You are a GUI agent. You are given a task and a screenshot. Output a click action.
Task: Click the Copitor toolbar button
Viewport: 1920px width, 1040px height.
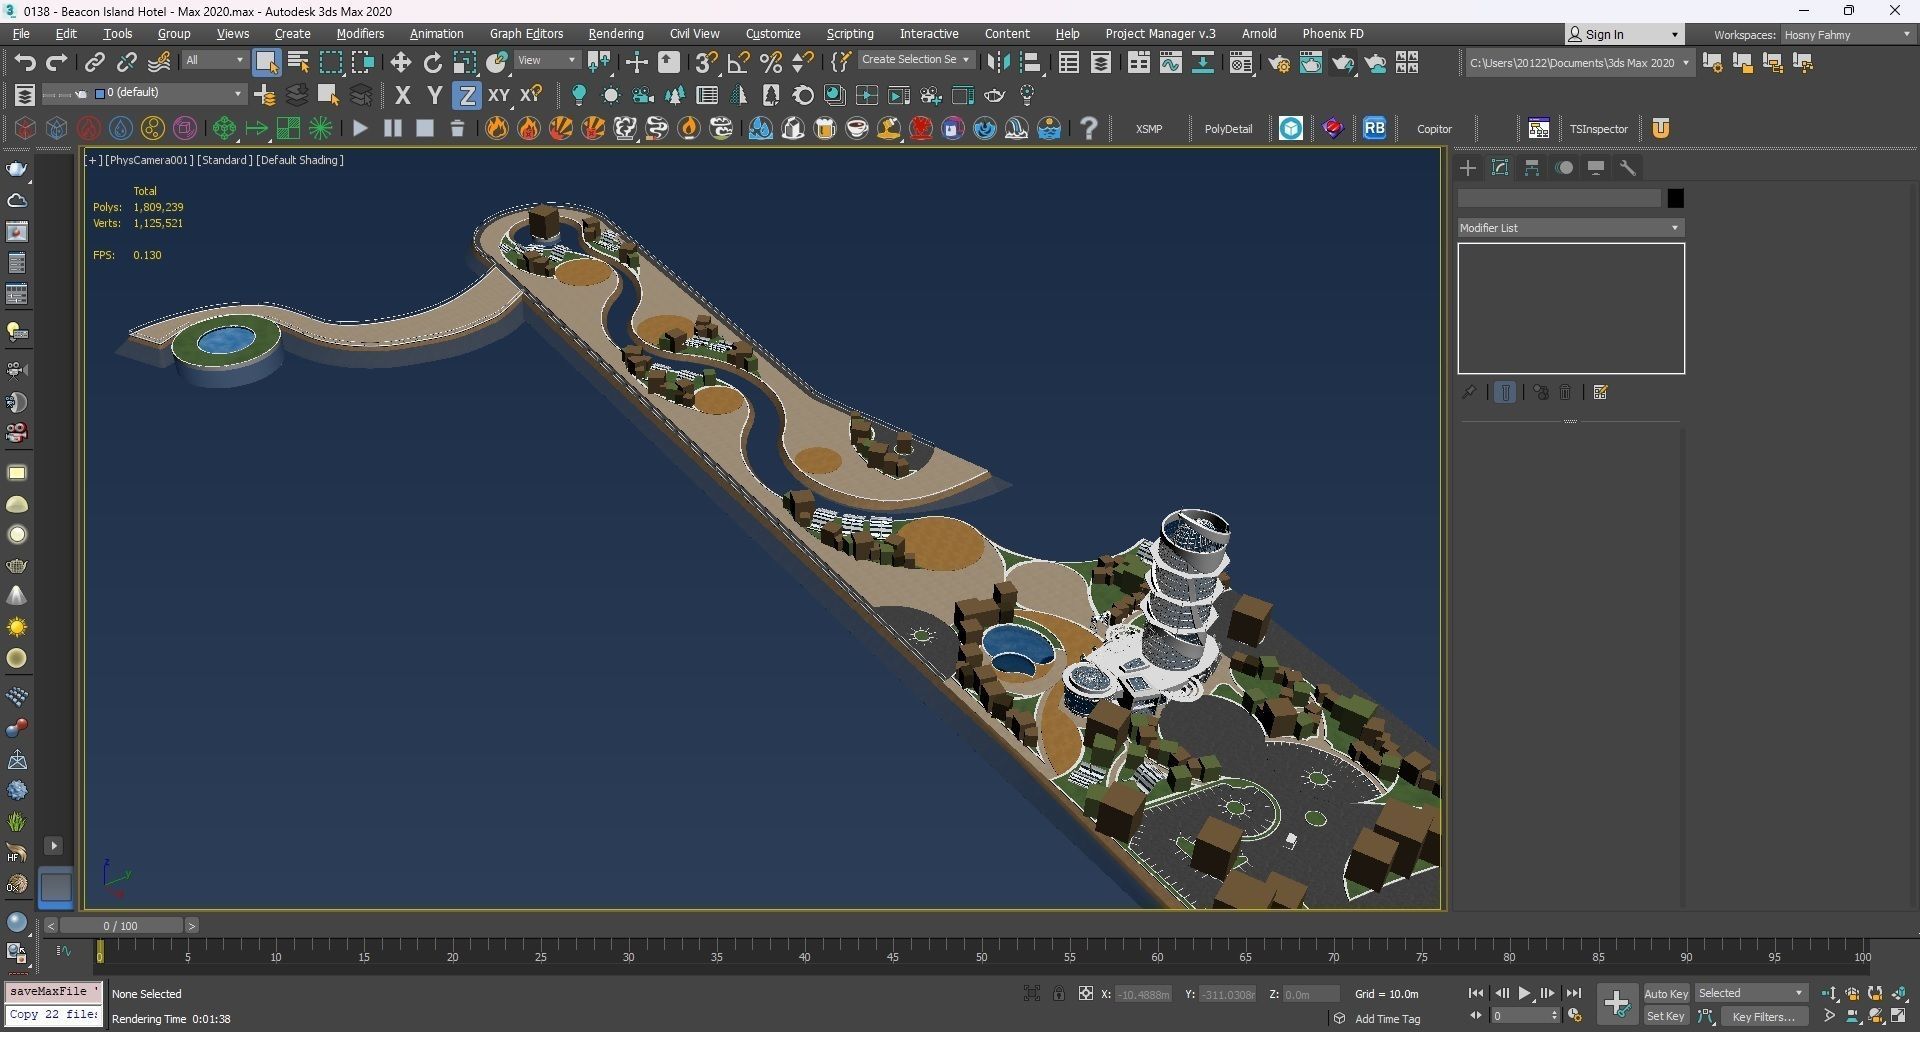tap(1434, 129)
